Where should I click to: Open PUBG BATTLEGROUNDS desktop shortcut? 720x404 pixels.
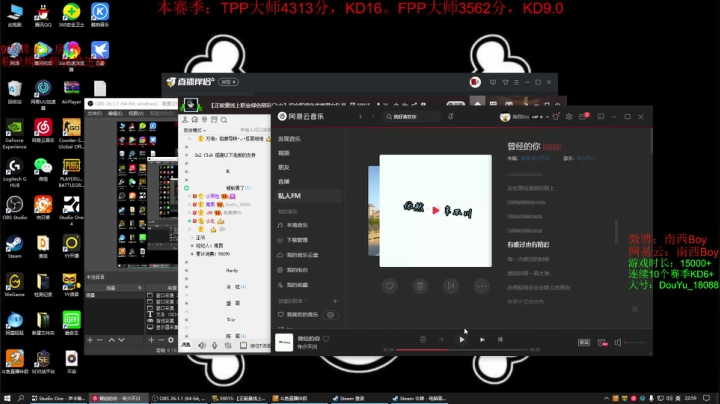pyautogui.click(x=71, y=173)
